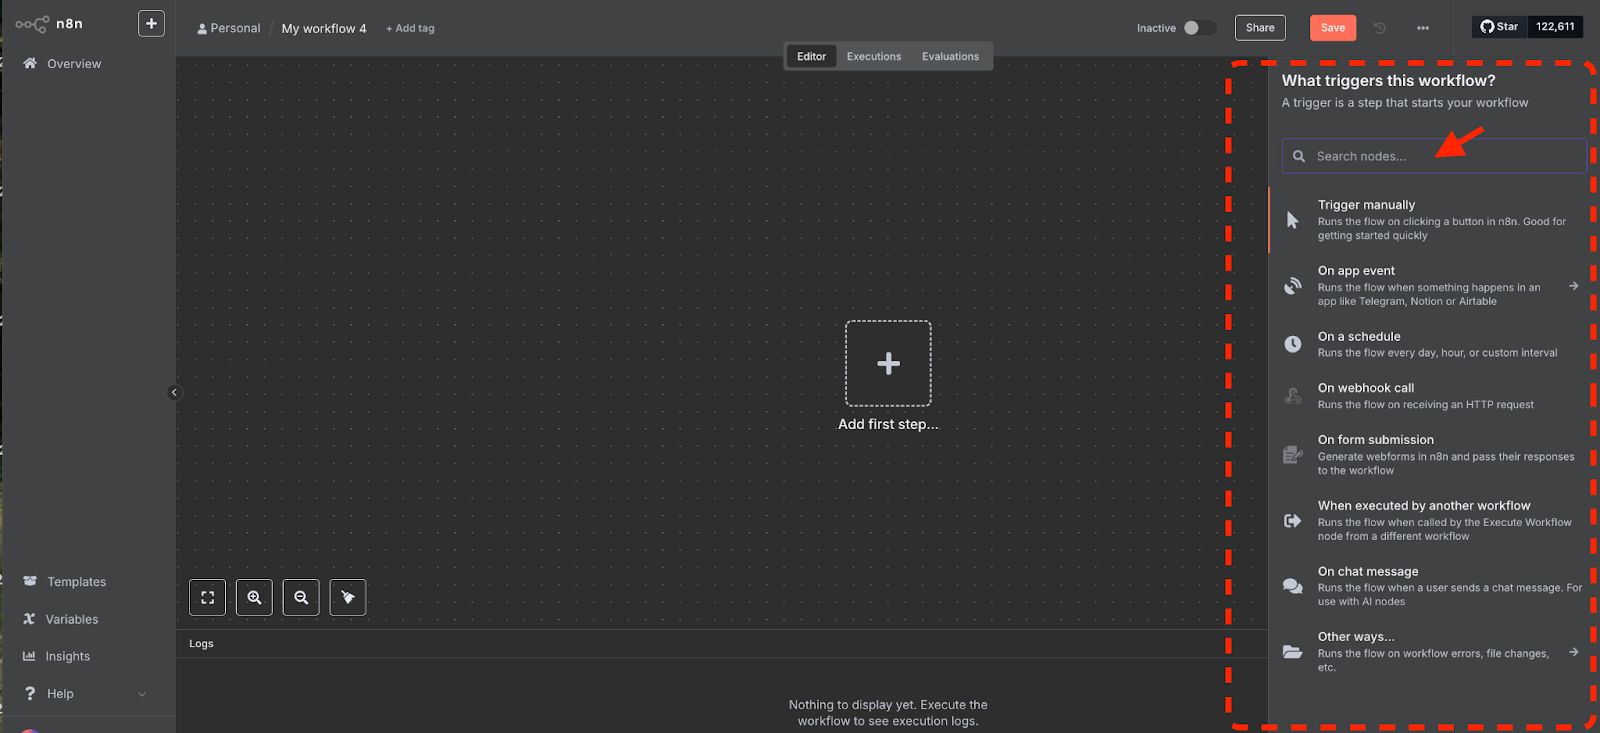The height and width of the screenshot is (733, 1600).
Task: Click the plus button beside the n8n logo
Action: (x=151, y=23)
